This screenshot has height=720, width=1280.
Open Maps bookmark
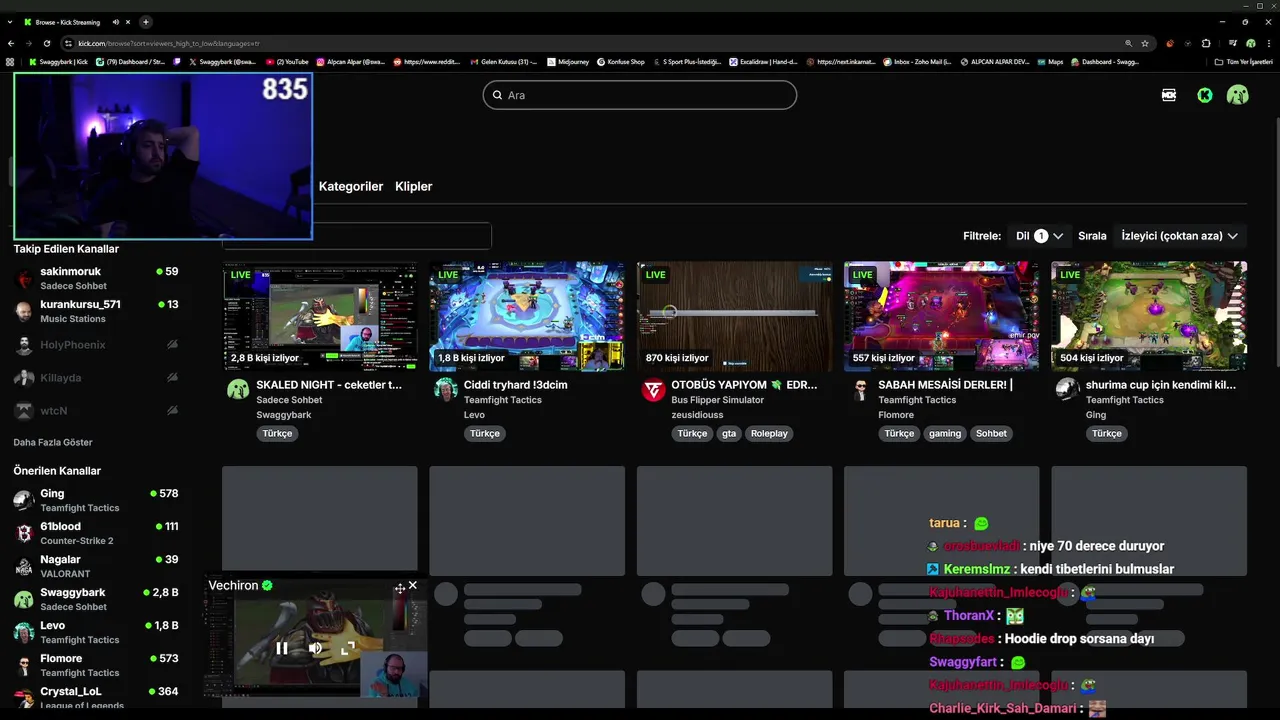click(1050, 62)
